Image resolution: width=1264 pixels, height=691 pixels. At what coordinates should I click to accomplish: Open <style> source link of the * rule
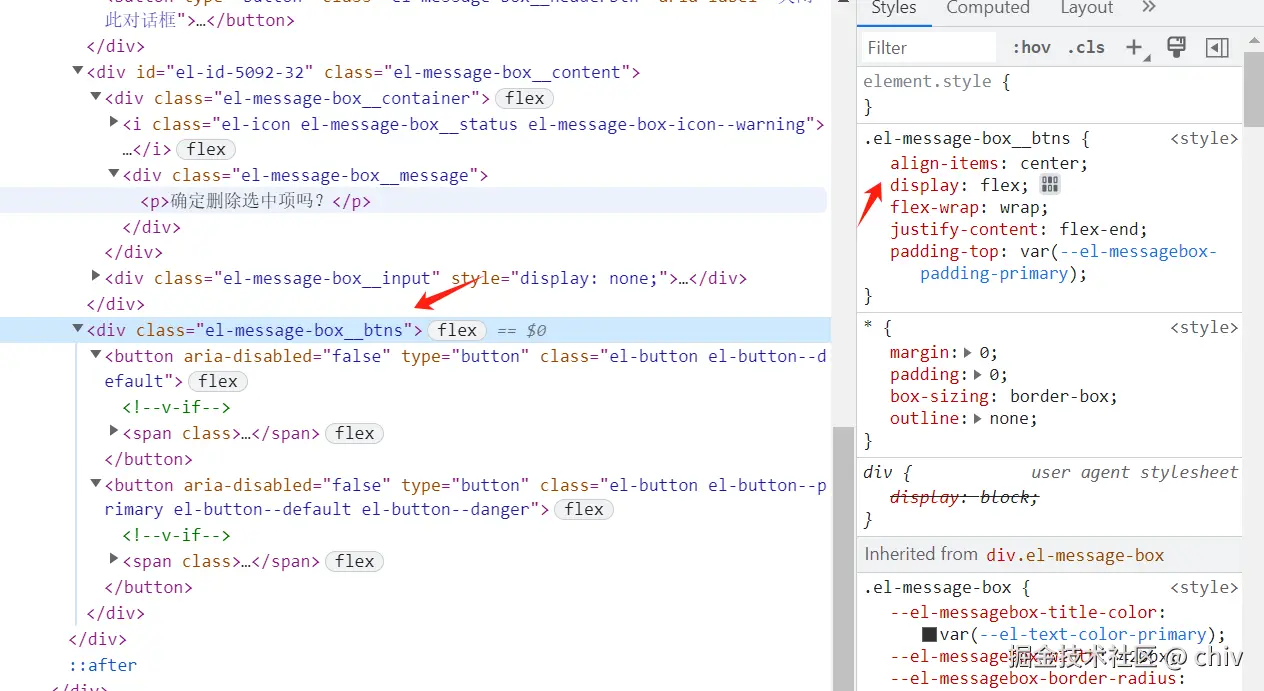(1204, 328)
